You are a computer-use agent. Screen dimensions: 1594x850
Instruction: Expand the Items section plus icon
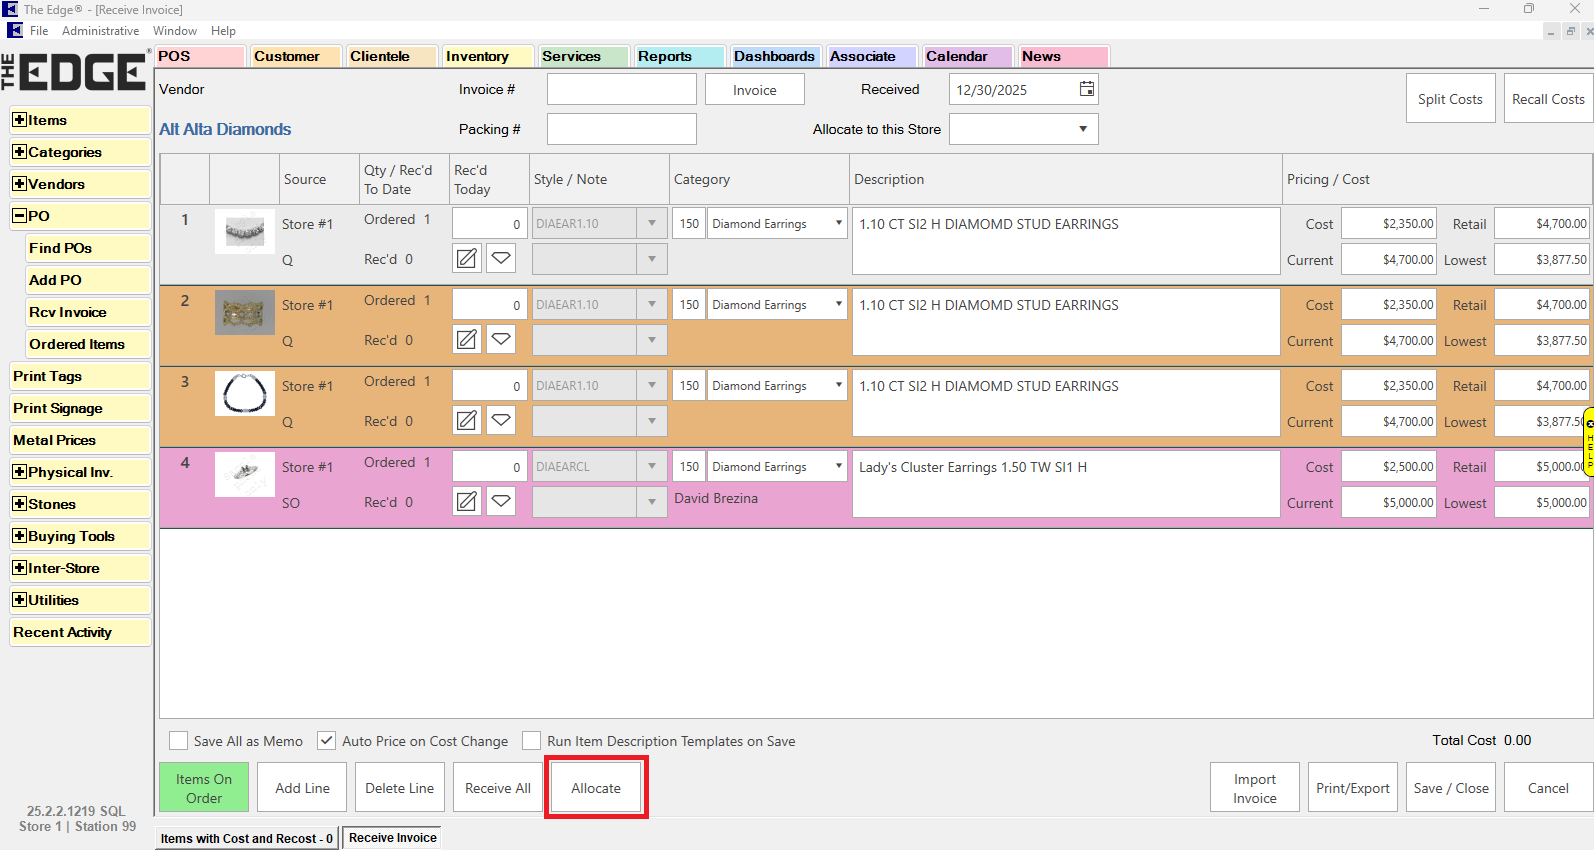(x=19, y=120)
